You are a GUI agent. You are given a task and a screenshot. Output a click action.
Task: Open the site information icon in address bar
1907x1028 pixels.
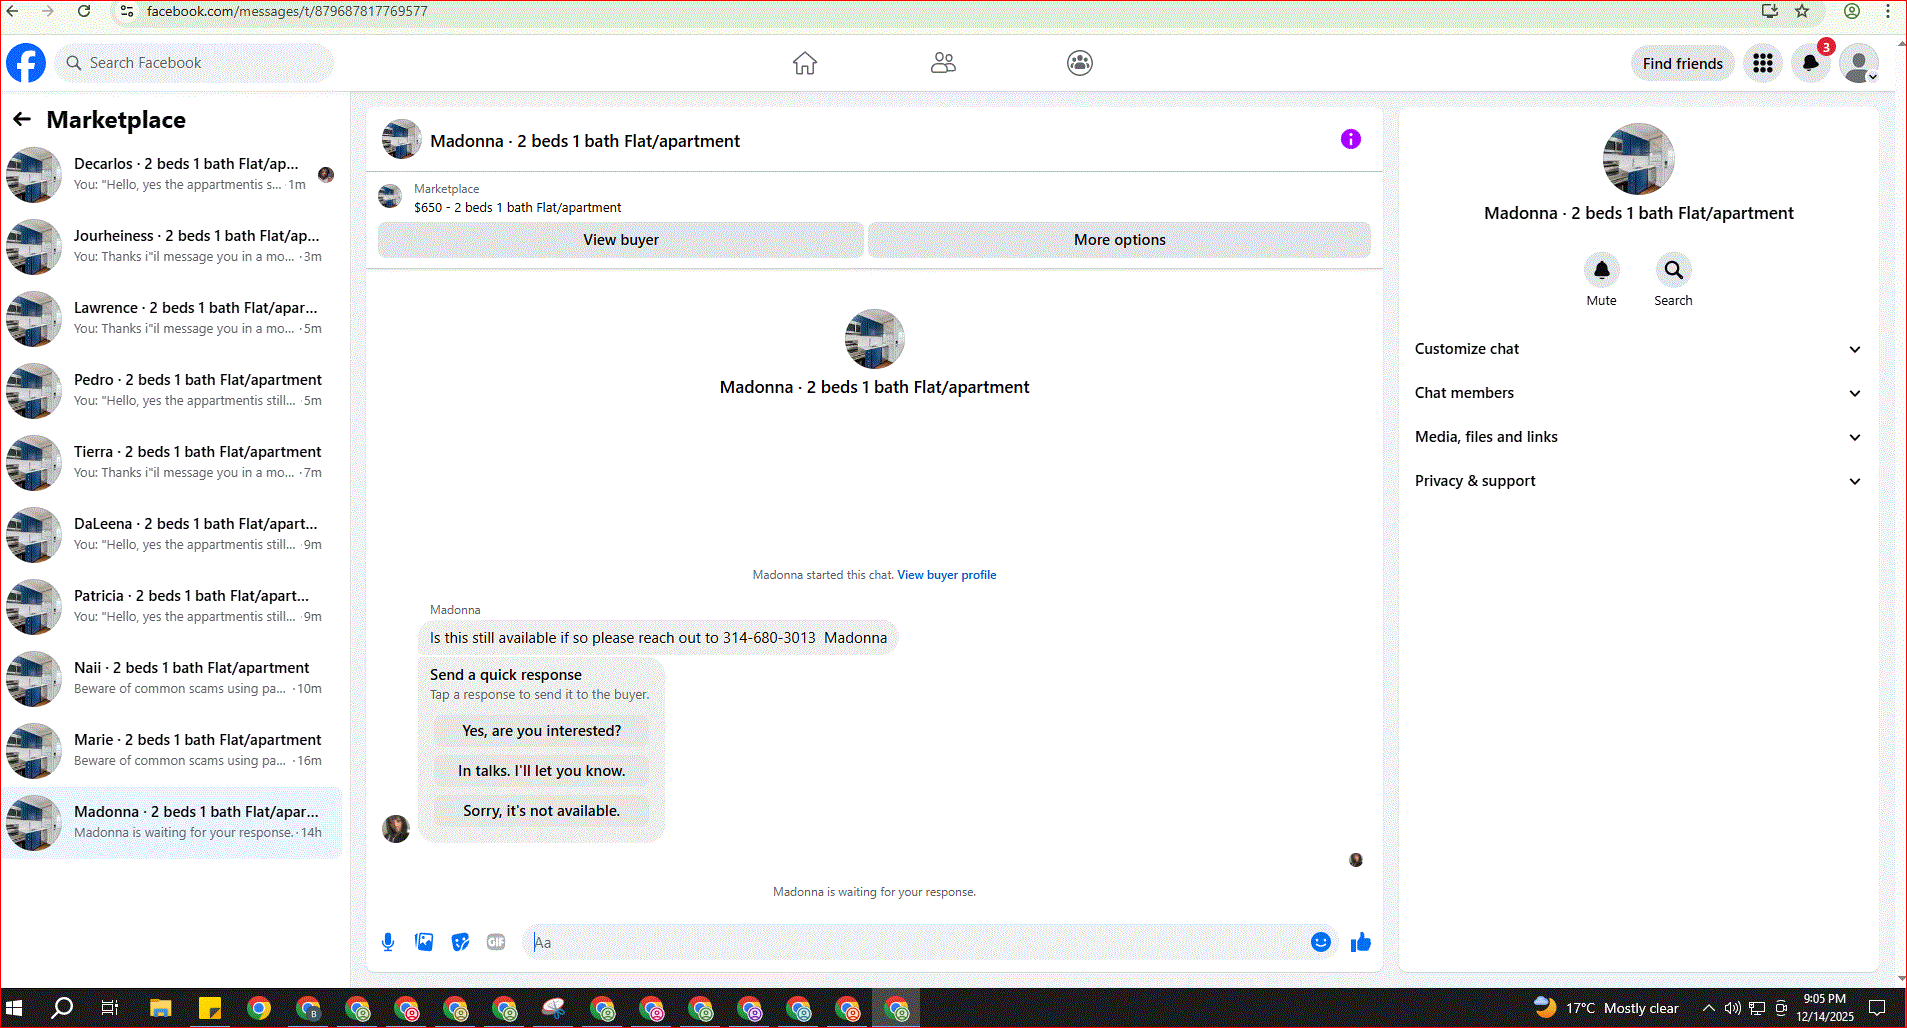pos(126,11)
